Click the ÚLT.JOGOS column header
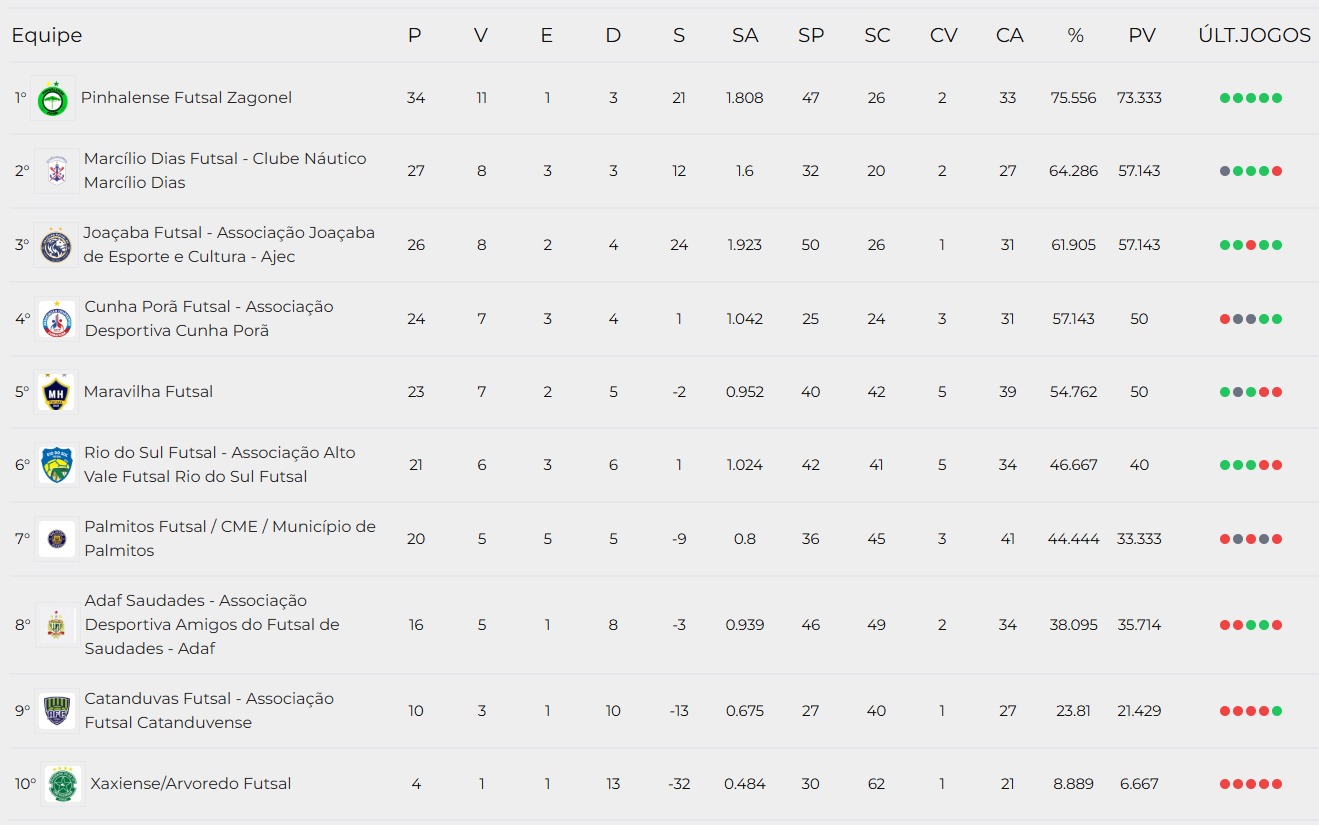 [x=1254, y=36]
